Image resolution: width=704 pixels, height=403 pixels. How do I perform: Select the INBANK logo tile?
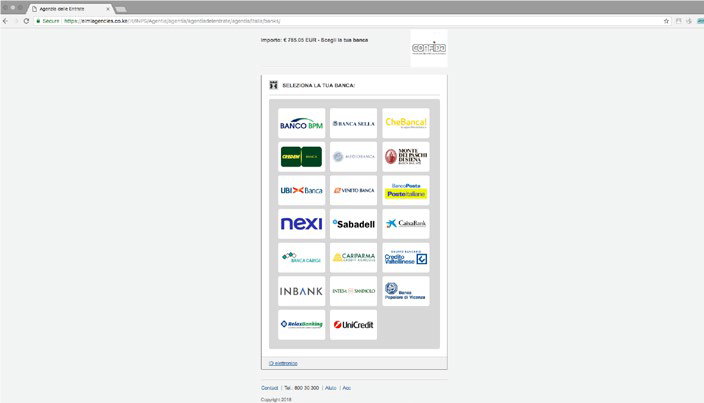coord(301,291)
